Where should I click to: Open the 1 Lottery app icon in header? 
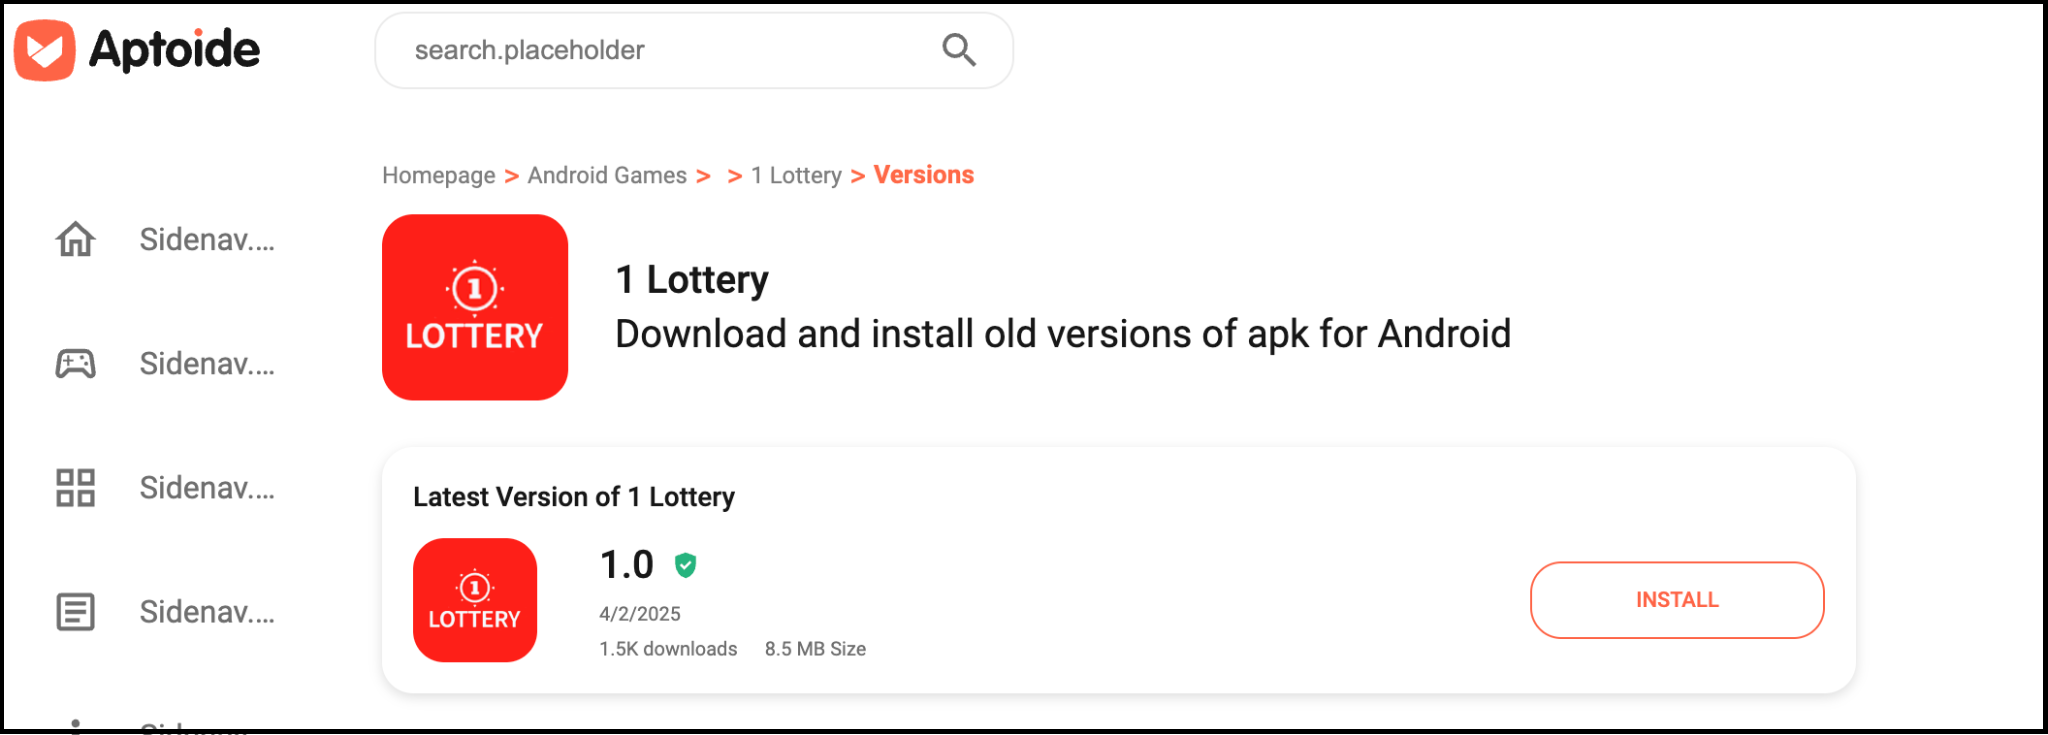click(474, 306)
